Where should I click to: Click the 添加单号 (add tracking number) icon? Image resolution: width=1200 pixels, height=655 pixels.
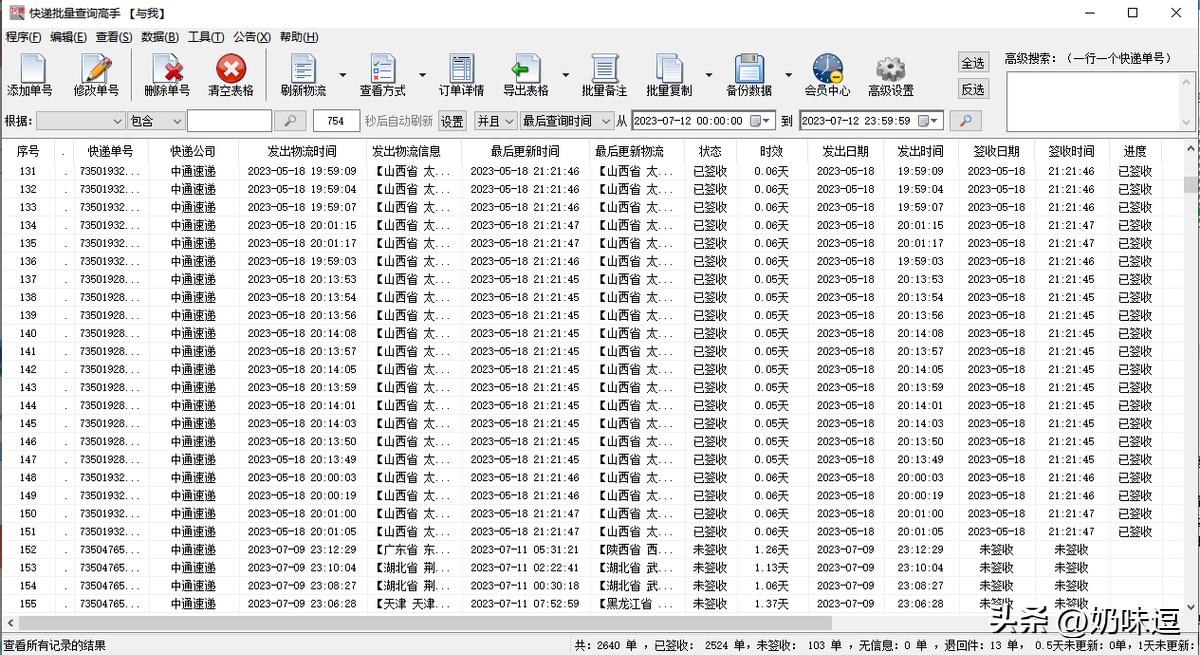pyautogui.click(x=30, y=70)
